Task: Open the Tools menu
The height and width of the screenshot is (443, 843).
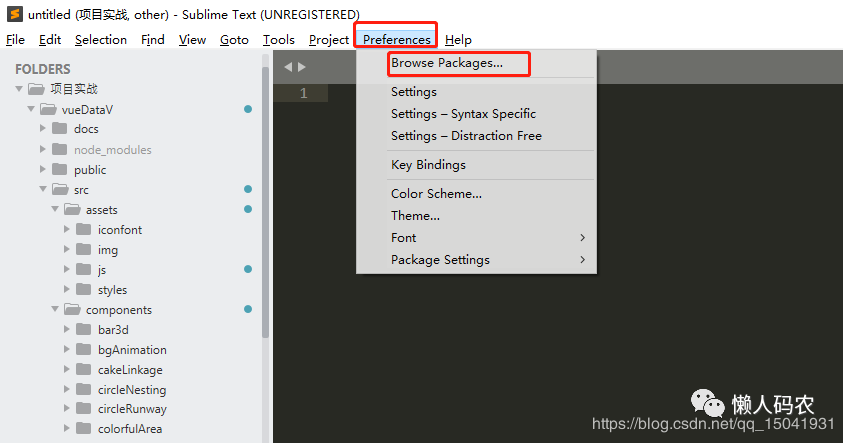Action: [278, 40]
